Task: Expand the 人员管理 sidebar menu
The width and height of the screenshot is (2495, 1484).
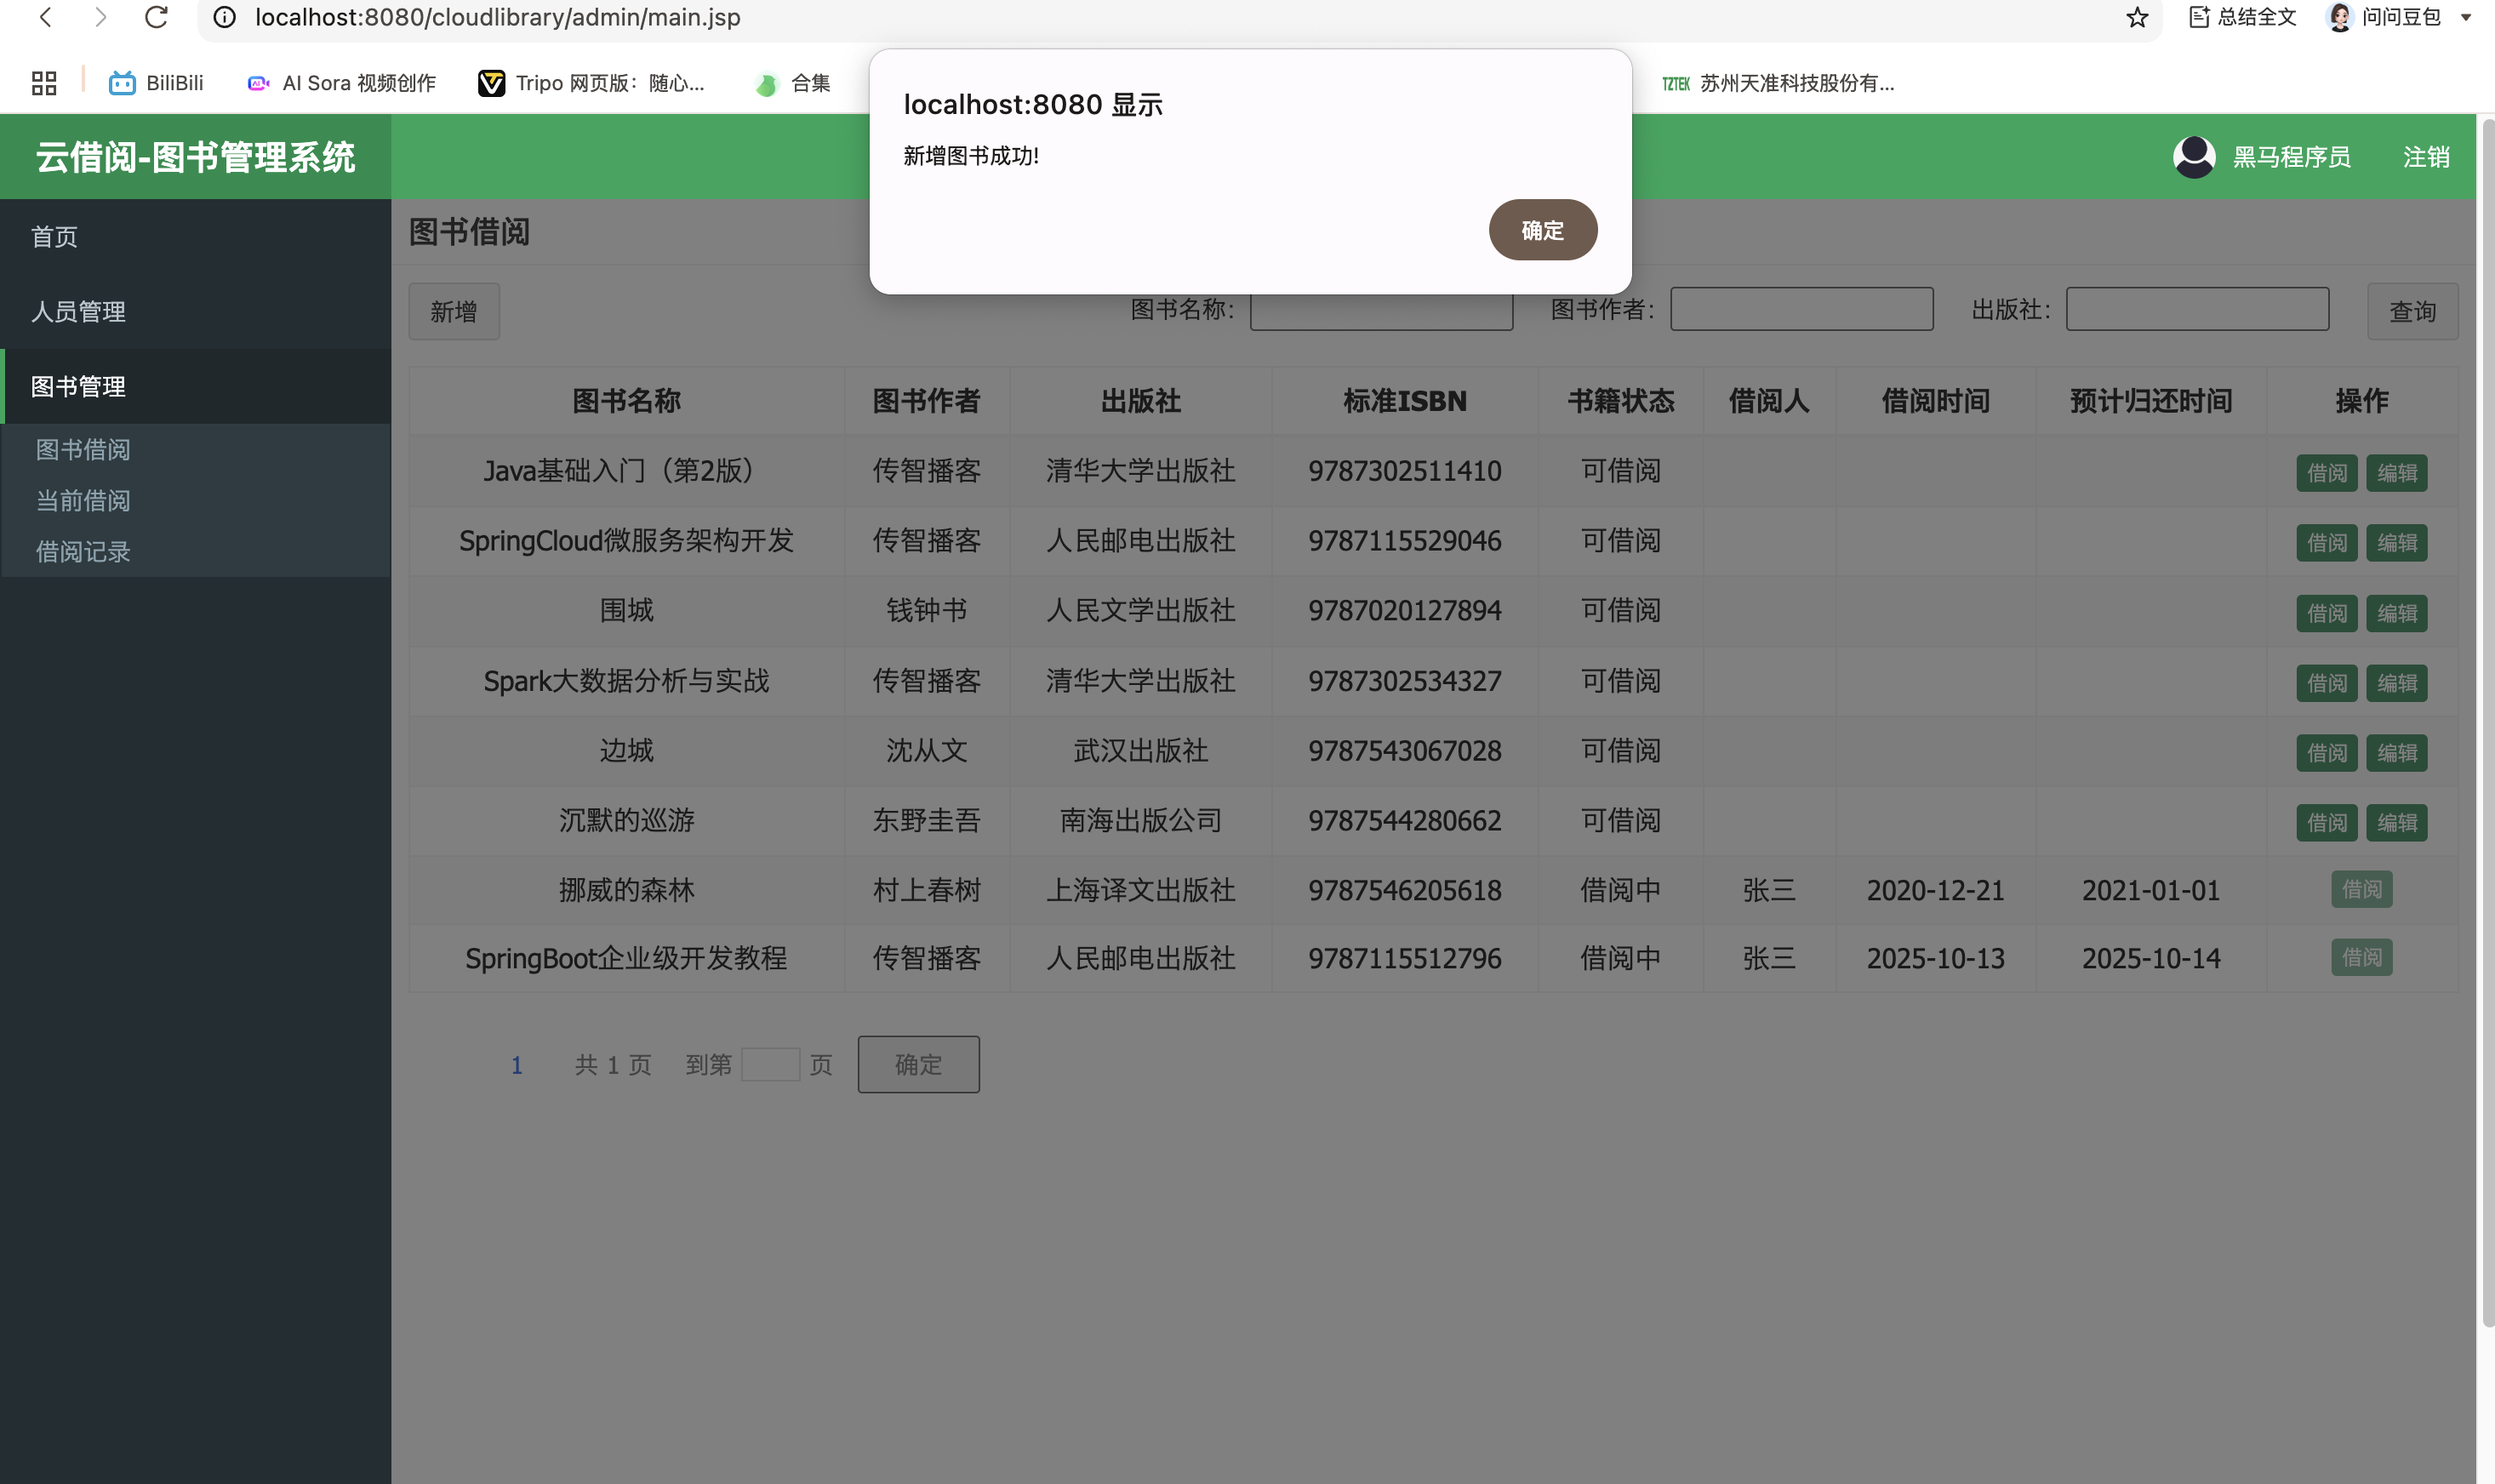Action: tap(78, 311)
